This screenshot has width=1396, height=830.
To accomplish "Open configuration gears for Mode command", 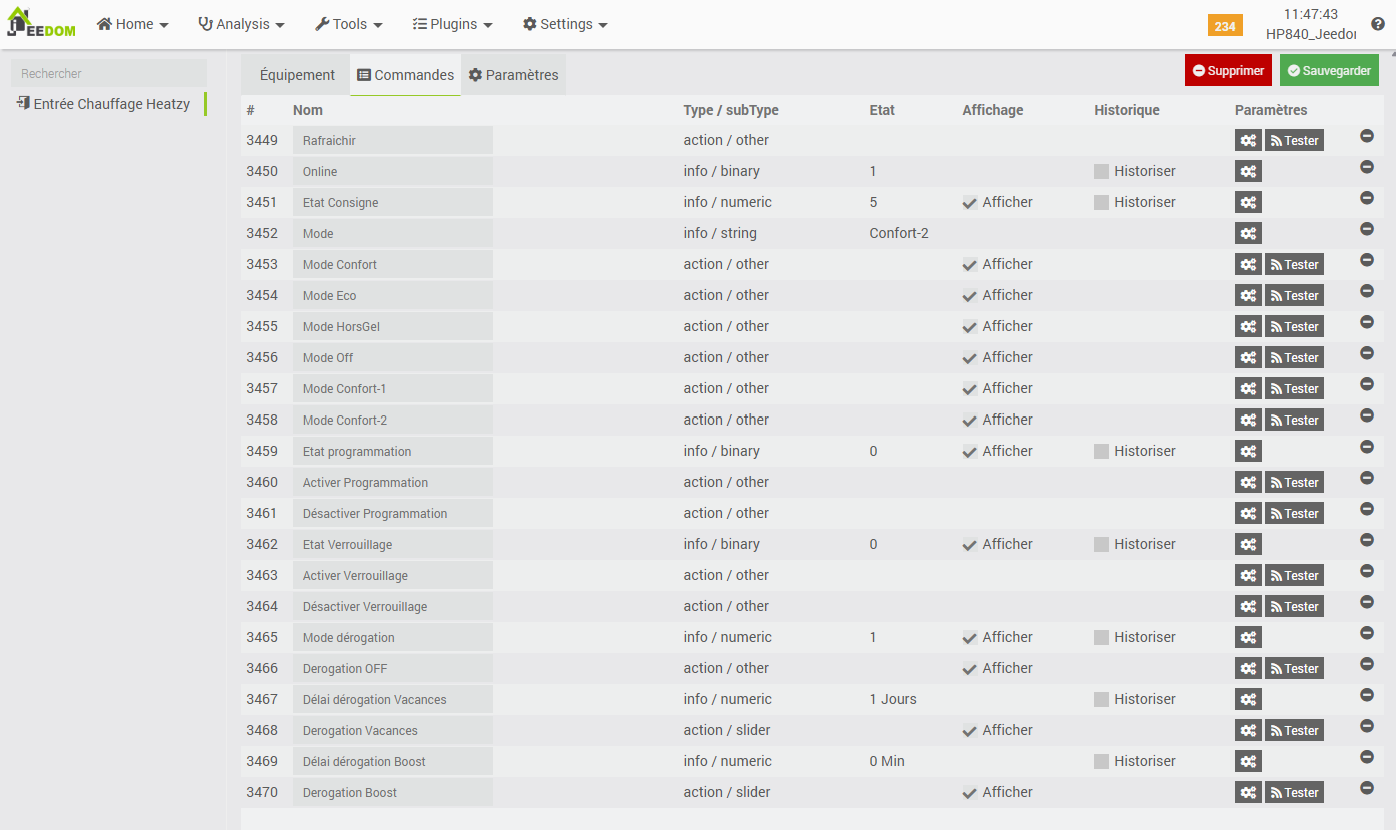I will [x=1248, y=234].
